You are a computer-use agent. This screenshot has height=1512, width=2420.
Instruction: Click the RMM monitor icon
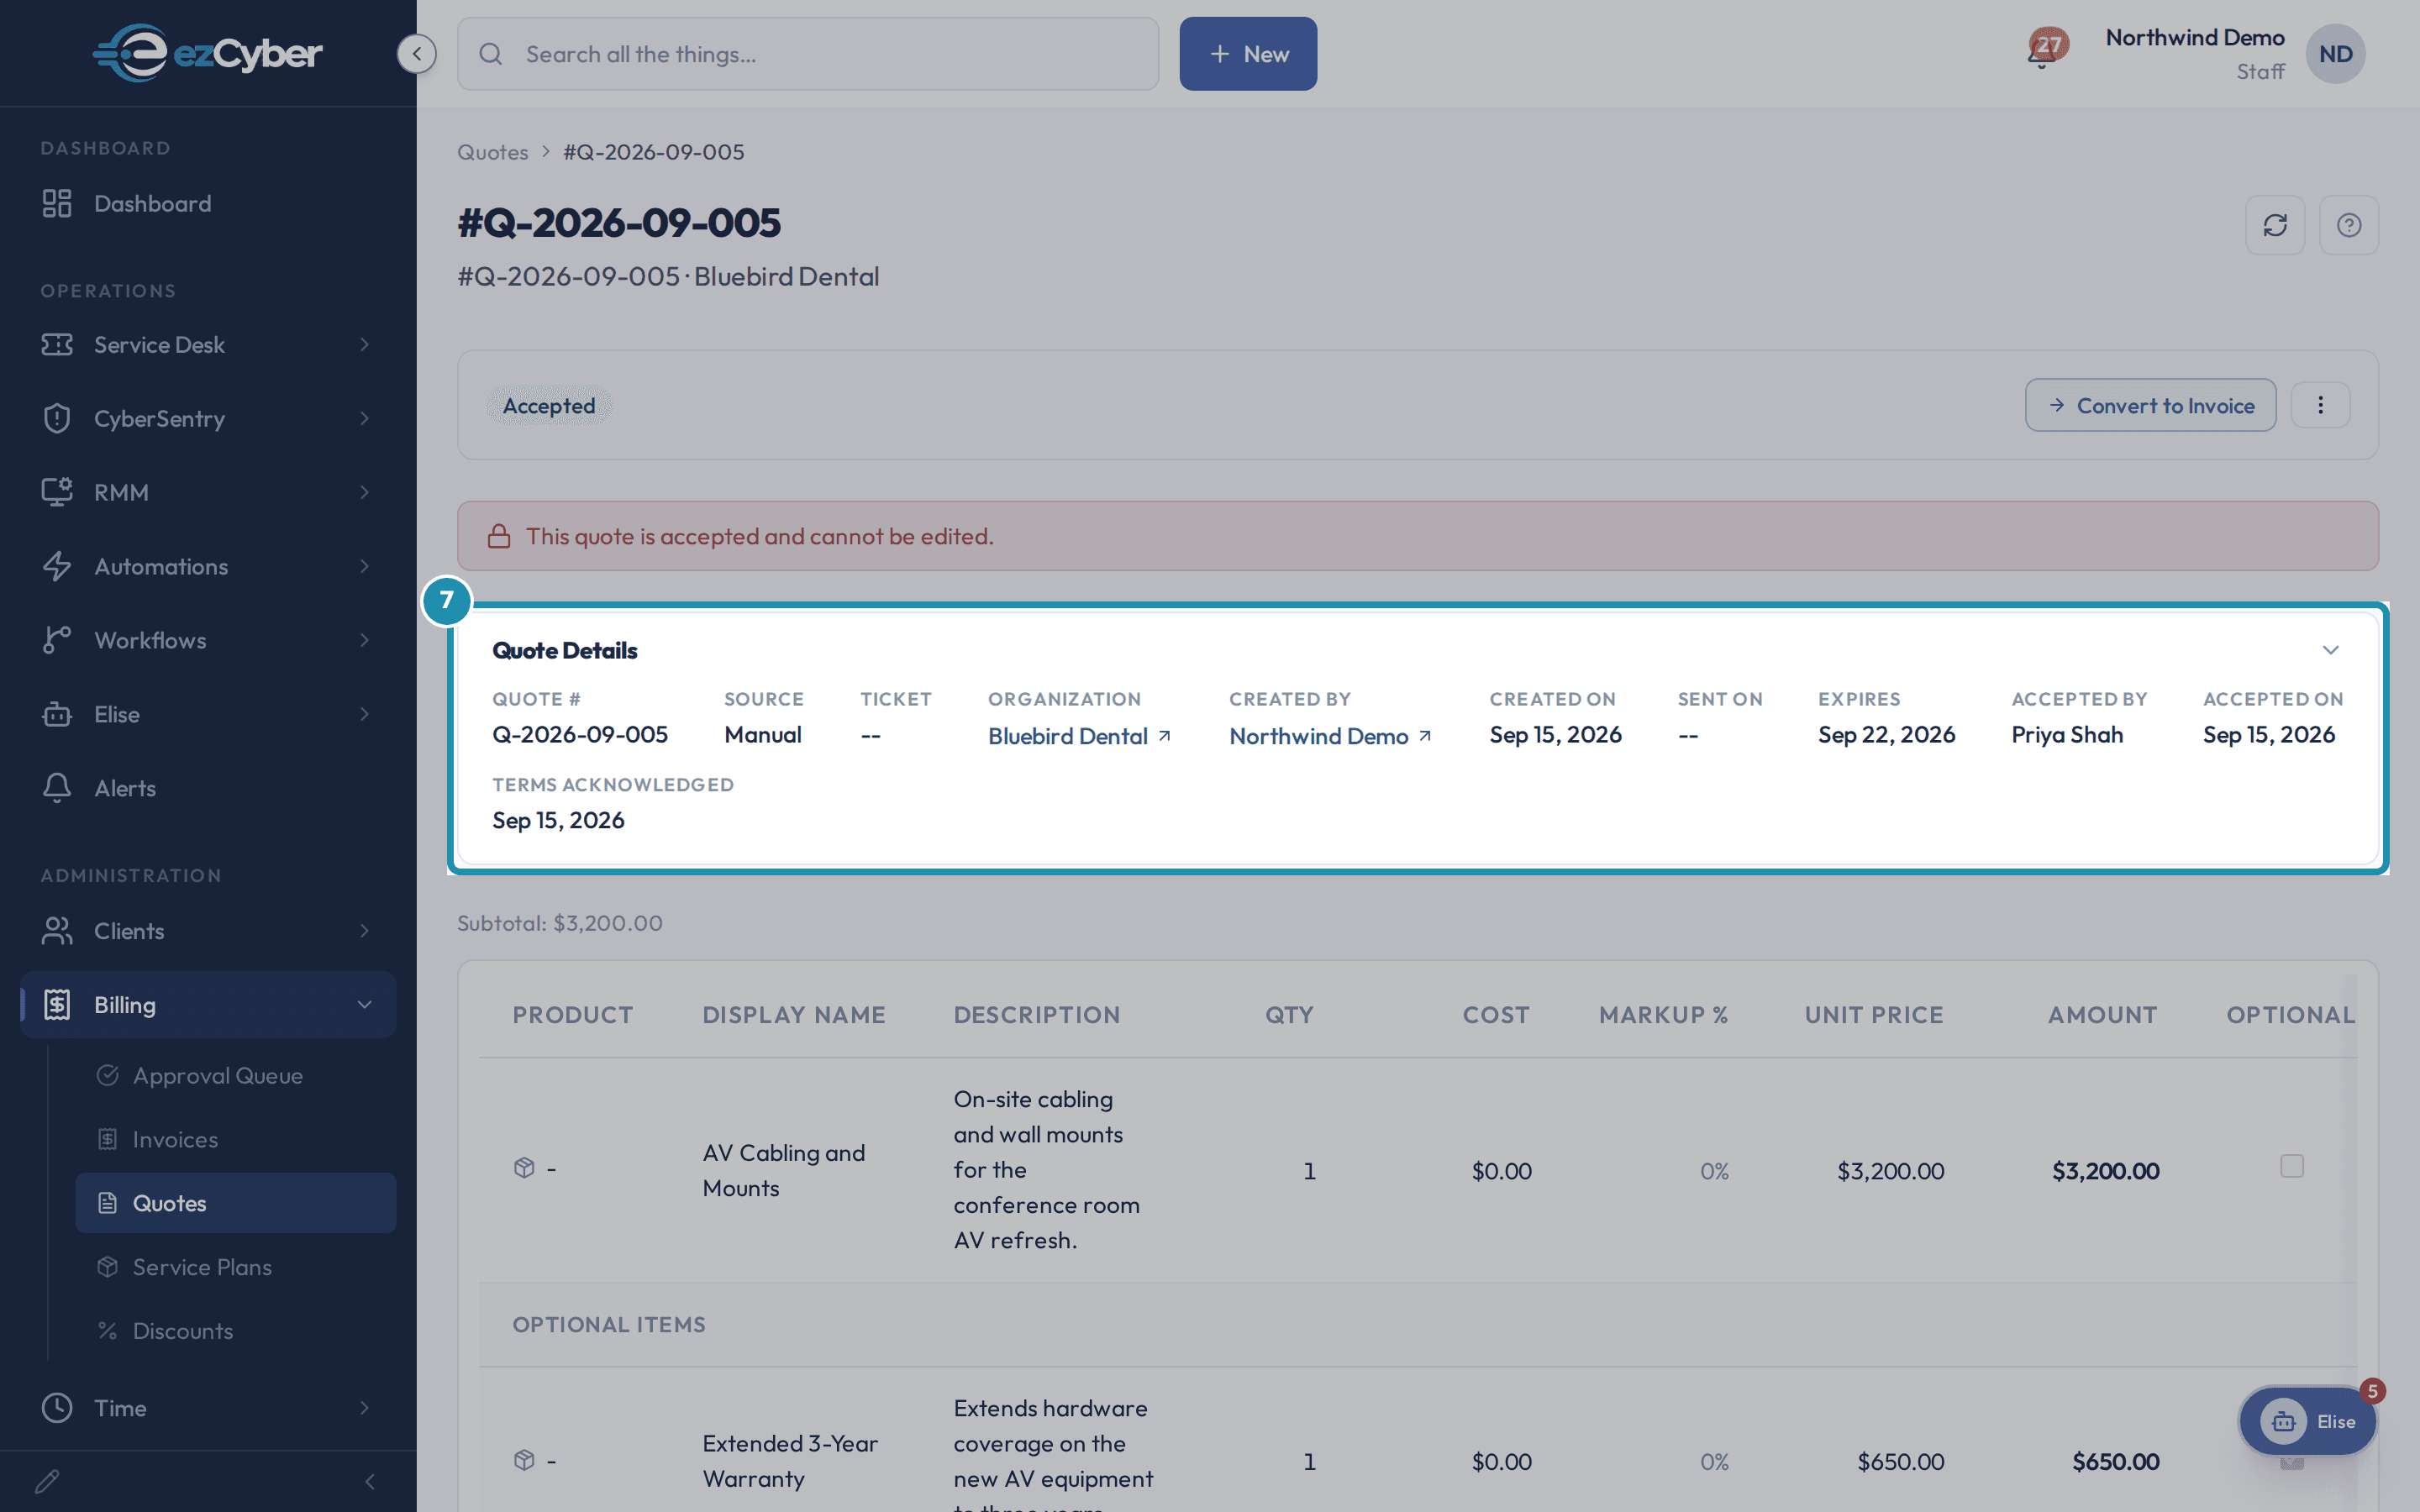click(57, 492)
